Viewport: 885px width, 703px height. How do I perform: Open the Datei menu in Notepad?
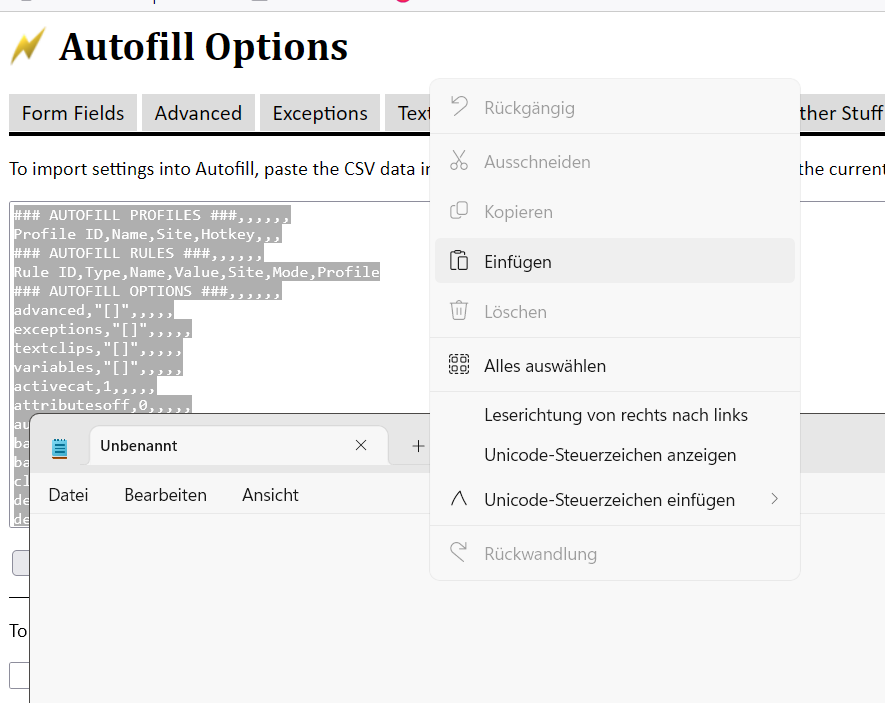[x=68, y=495]
